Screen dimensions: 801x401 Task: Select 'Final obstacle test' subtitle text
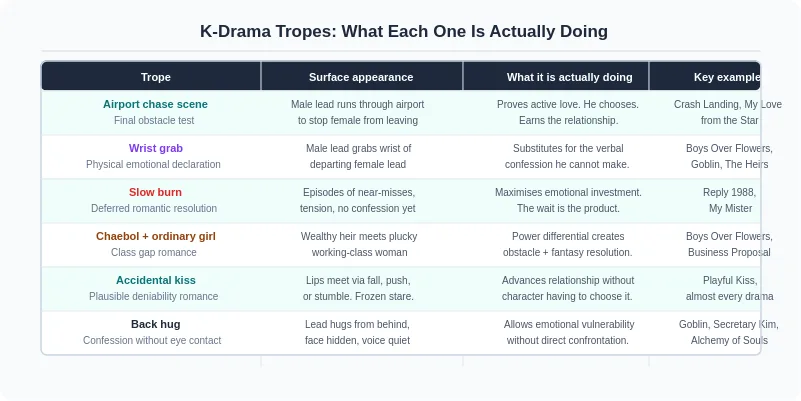154,120
